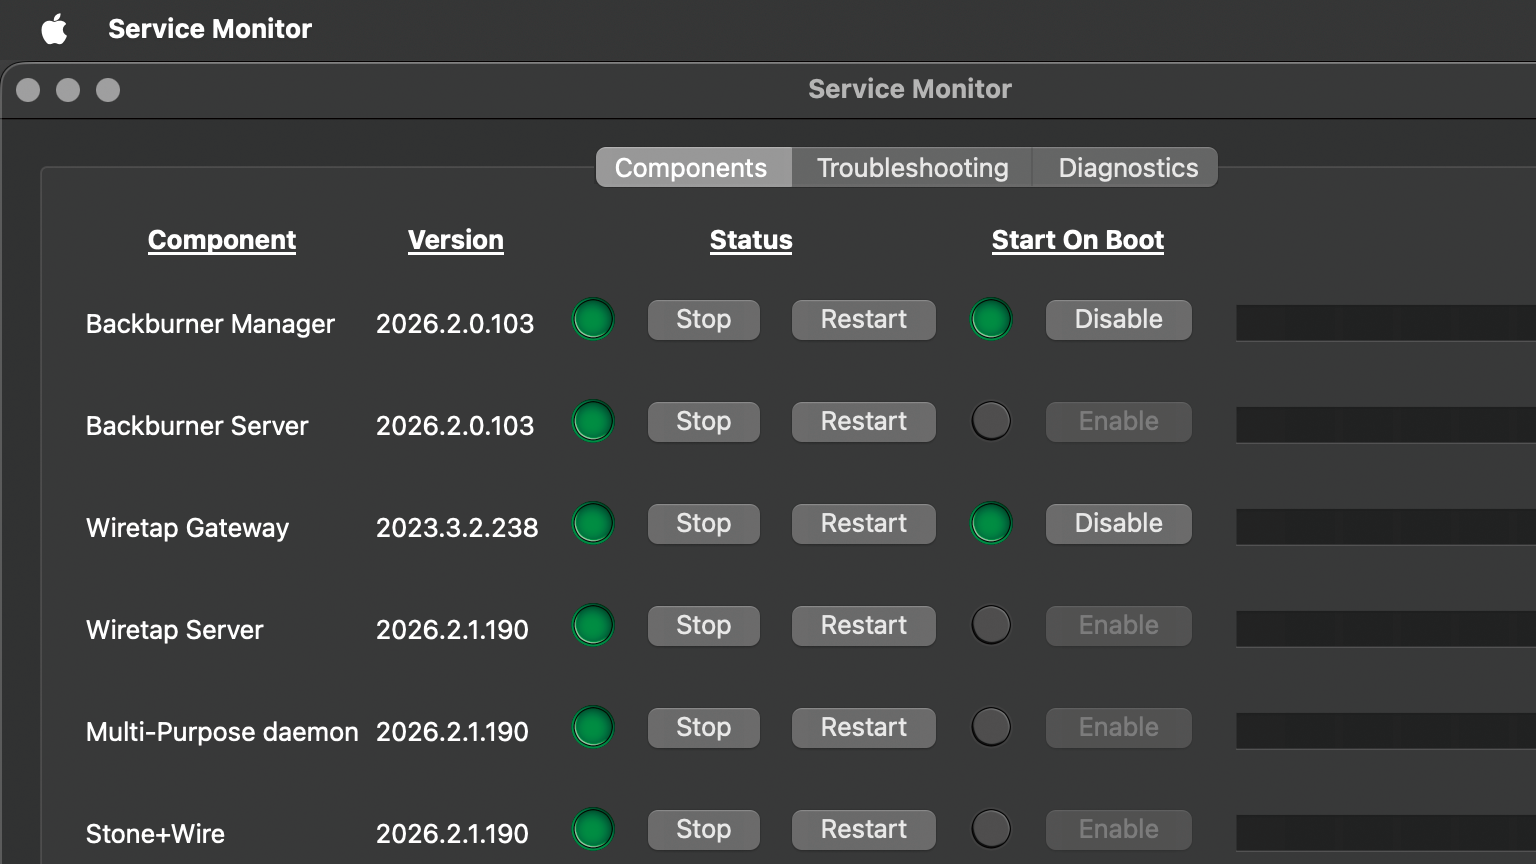Viewport: 1536px width, 864px height.
Task: Select the Components tab
Action: point(691,168)
